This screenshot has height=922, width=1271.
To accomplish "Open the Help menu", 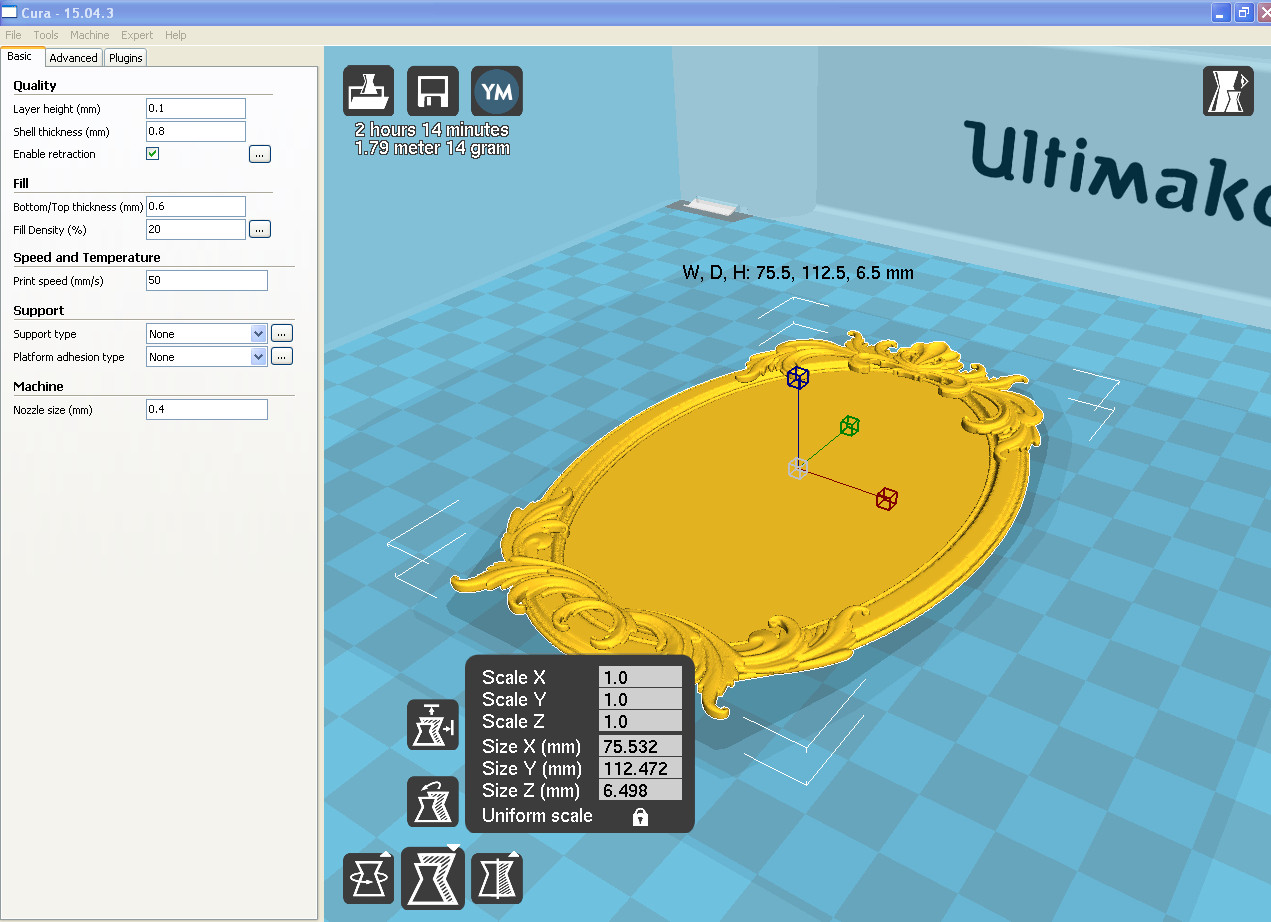I will 175,35.
